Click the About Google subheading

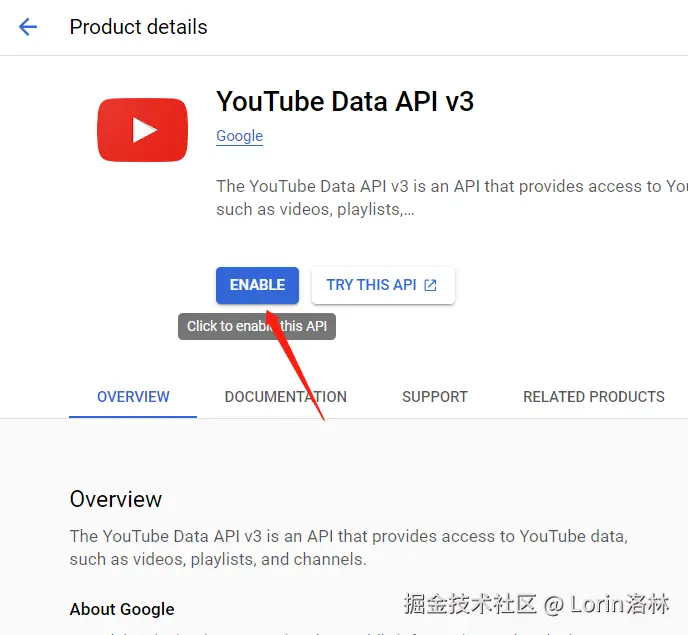click(122, 609)
